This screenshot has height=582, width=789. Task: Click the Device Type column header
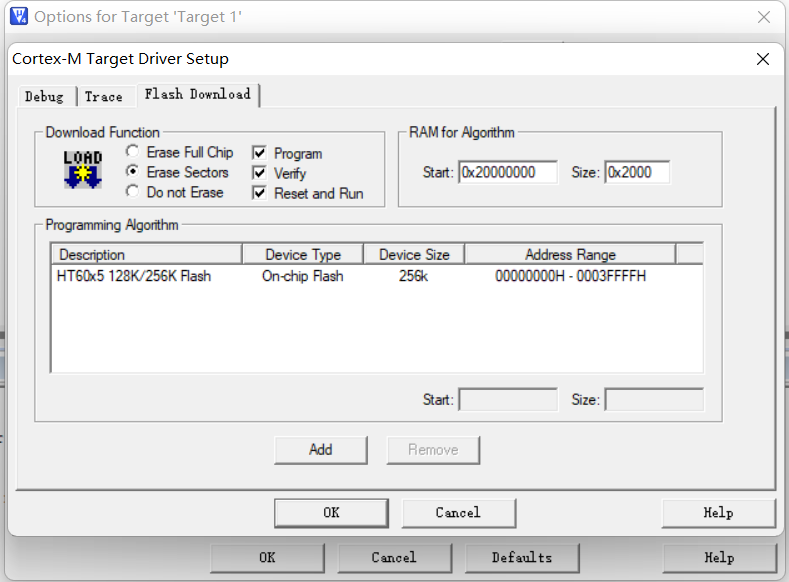pos(303,255)
